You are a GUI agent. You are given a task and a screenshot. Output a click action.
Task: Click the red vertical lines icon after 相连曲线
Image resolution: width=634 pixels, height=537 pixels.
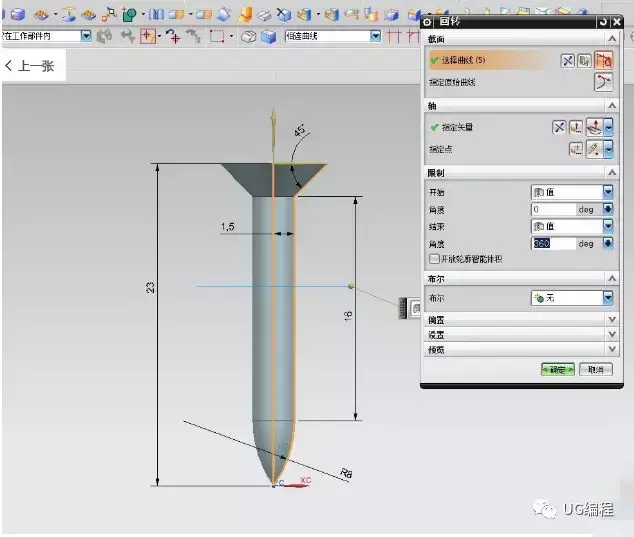[393, 36]
